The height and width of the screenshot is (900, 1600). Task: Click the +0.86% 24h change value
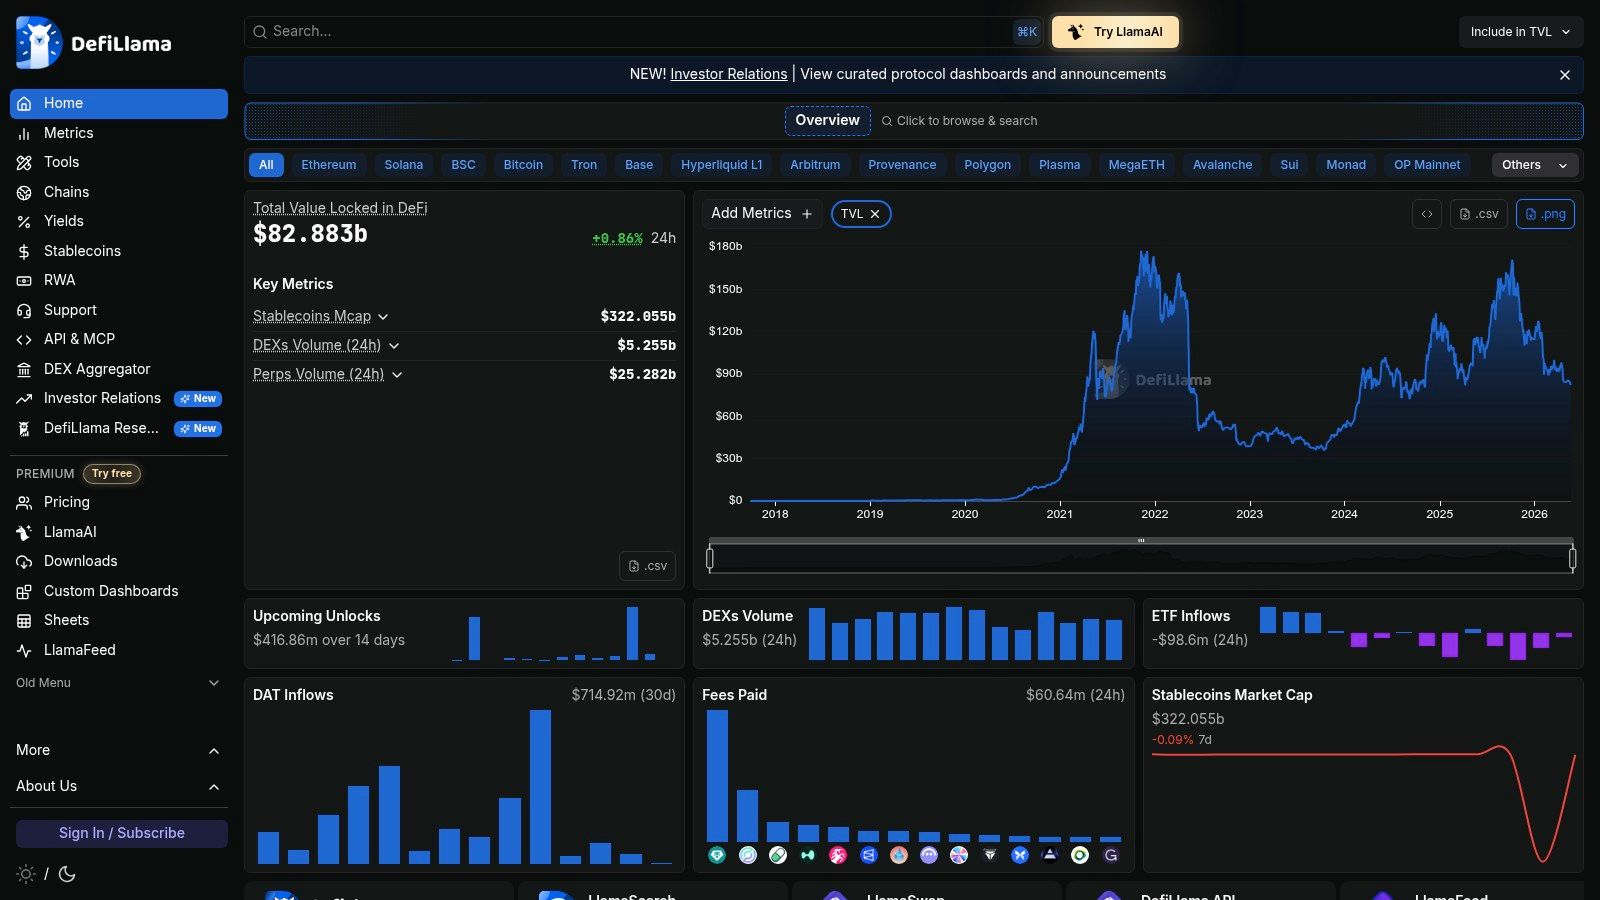pyautogui.click(x=617, y=238)
